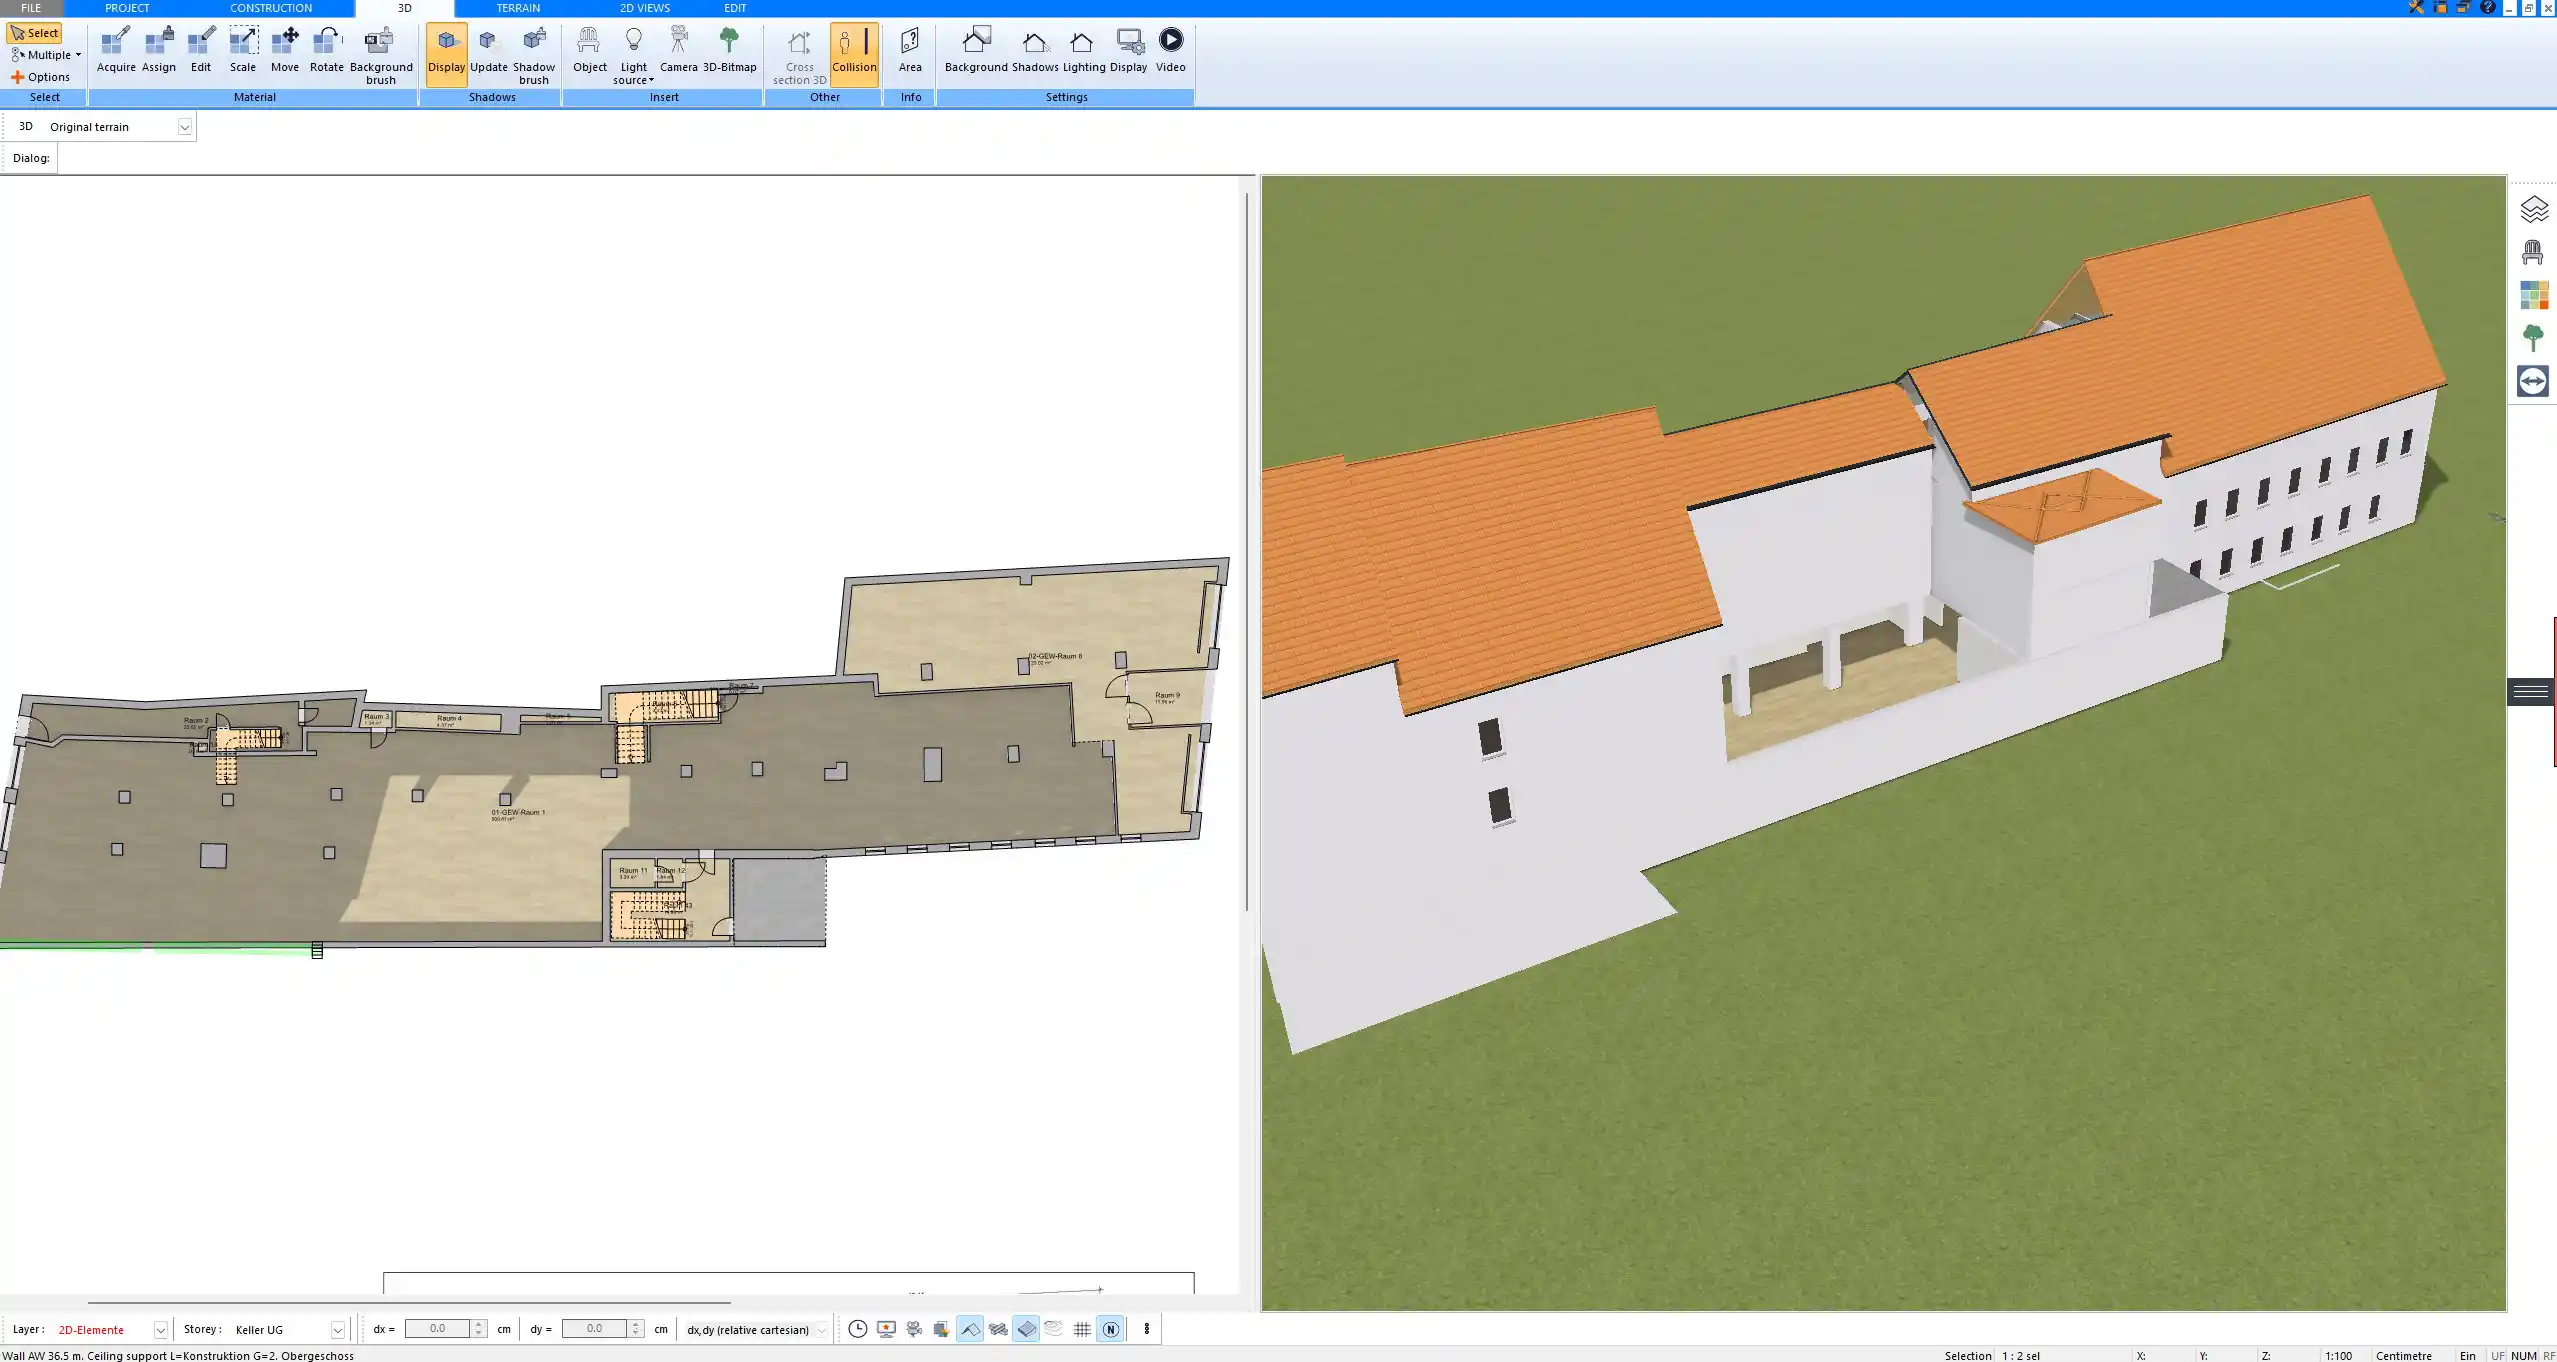Toggle the grid display in status toolbar
This screenshot has height=1362, width=2557.
[x=1082, y=1329]
